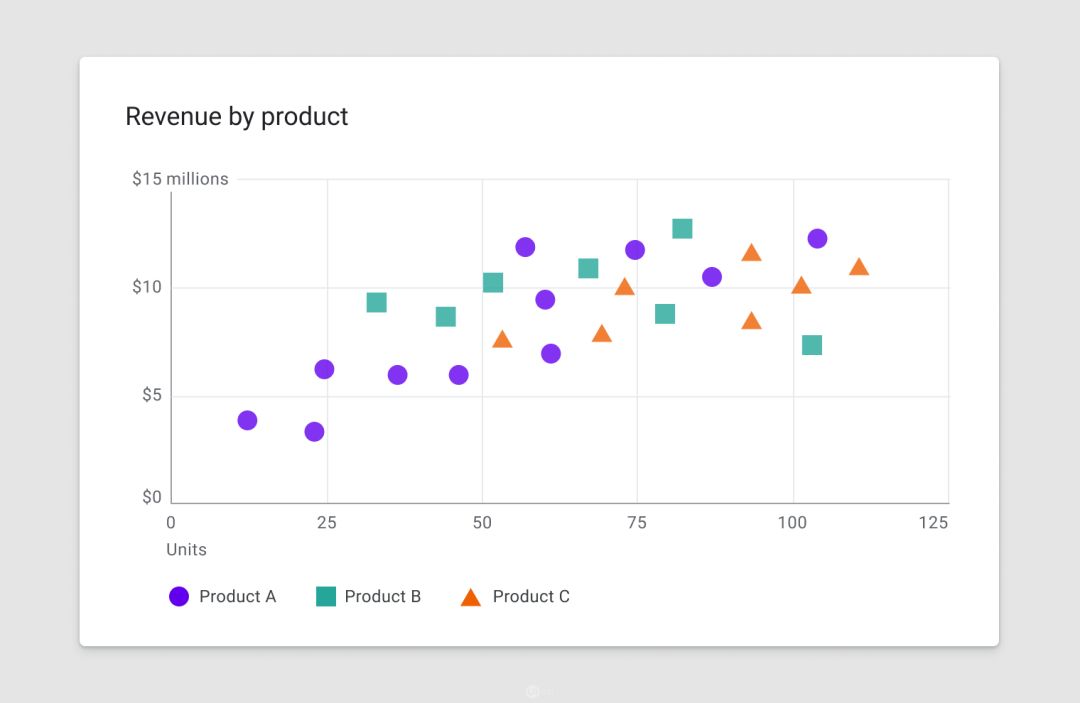
Task: Click the Units axis label
Action: [186, 550]
